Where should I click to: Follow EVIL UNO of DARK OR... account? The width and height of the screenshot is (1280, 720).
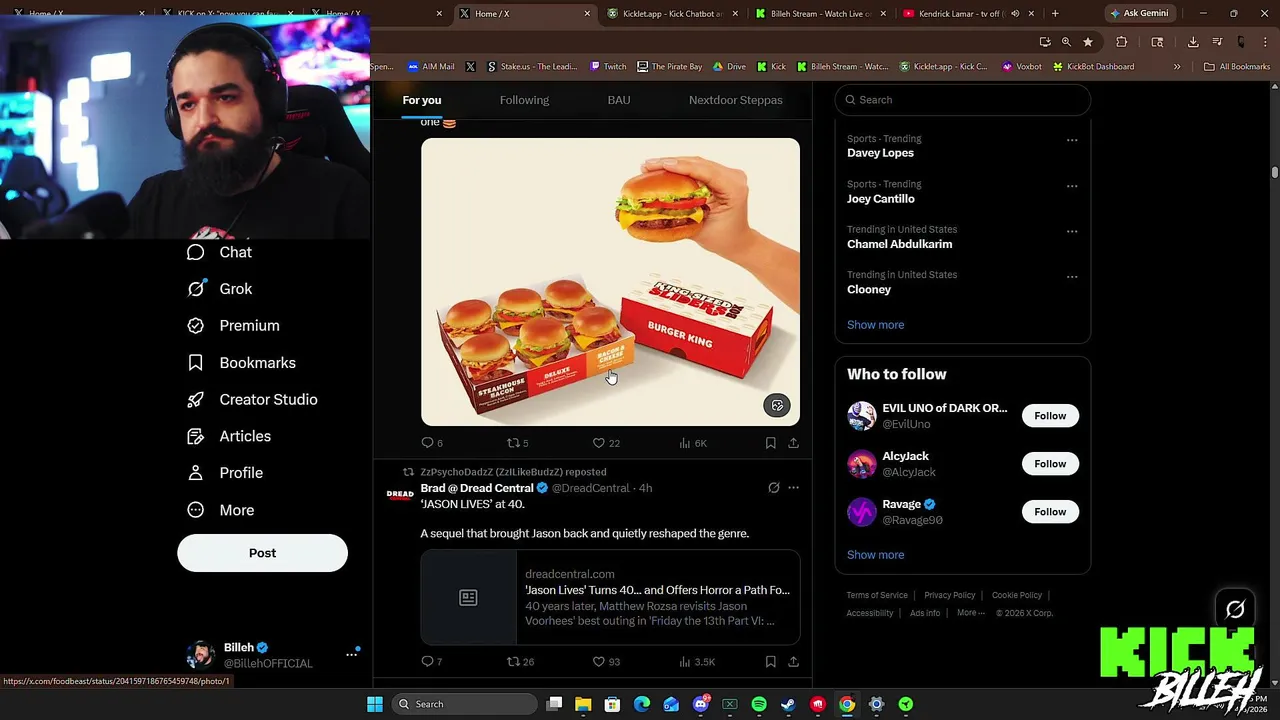[1050, 416]
